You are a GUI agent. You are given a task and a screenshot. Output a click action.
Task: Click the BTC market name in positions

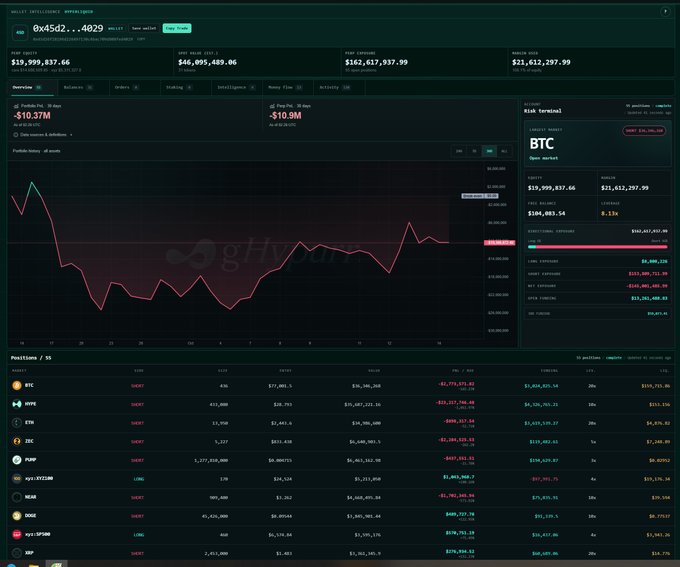tap(29, 385)
